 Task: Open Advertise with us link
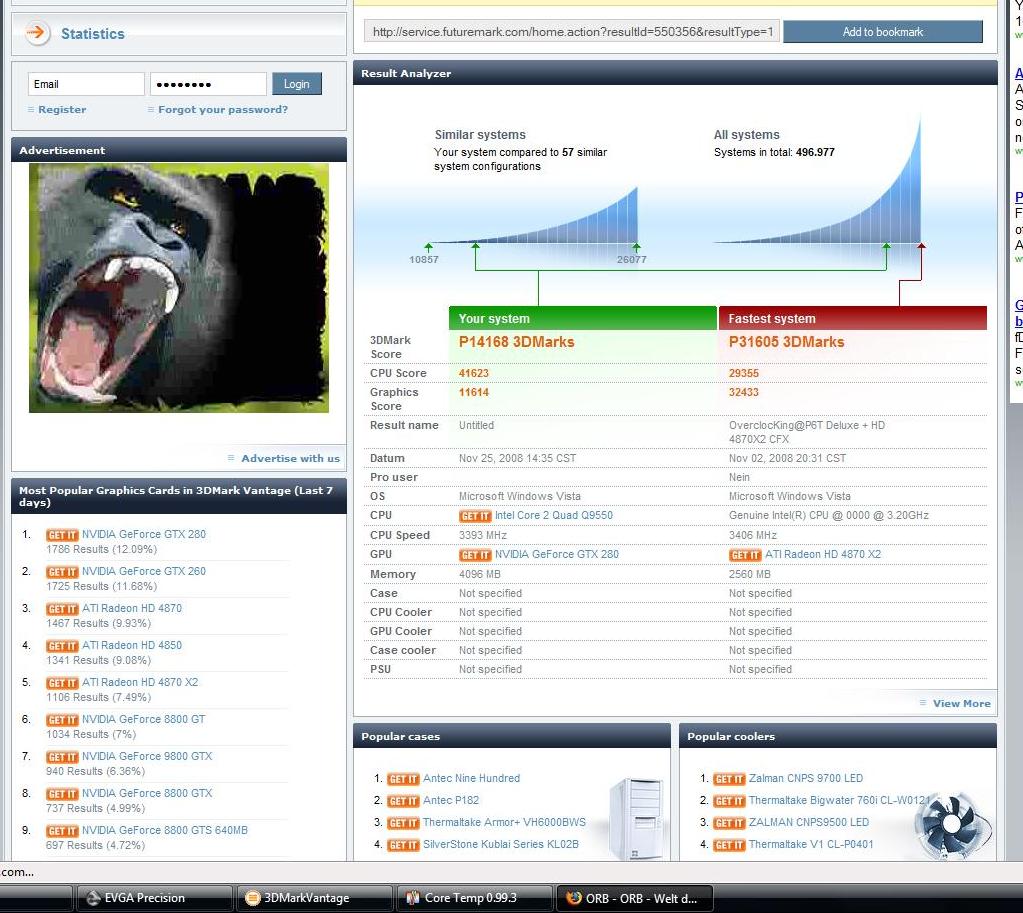click(x=290, y=458)
